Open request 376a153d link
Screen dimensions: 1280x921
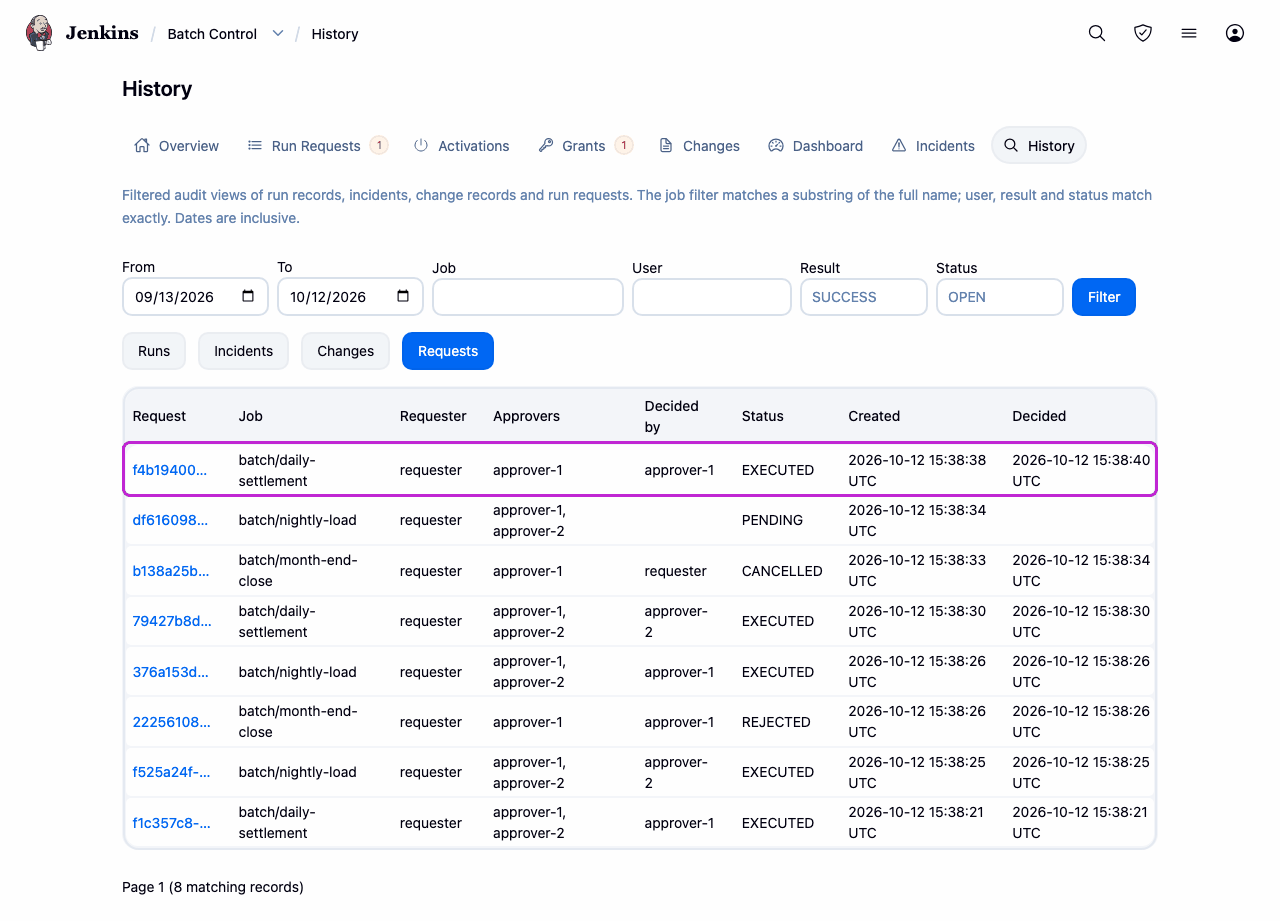click(171, 672)
